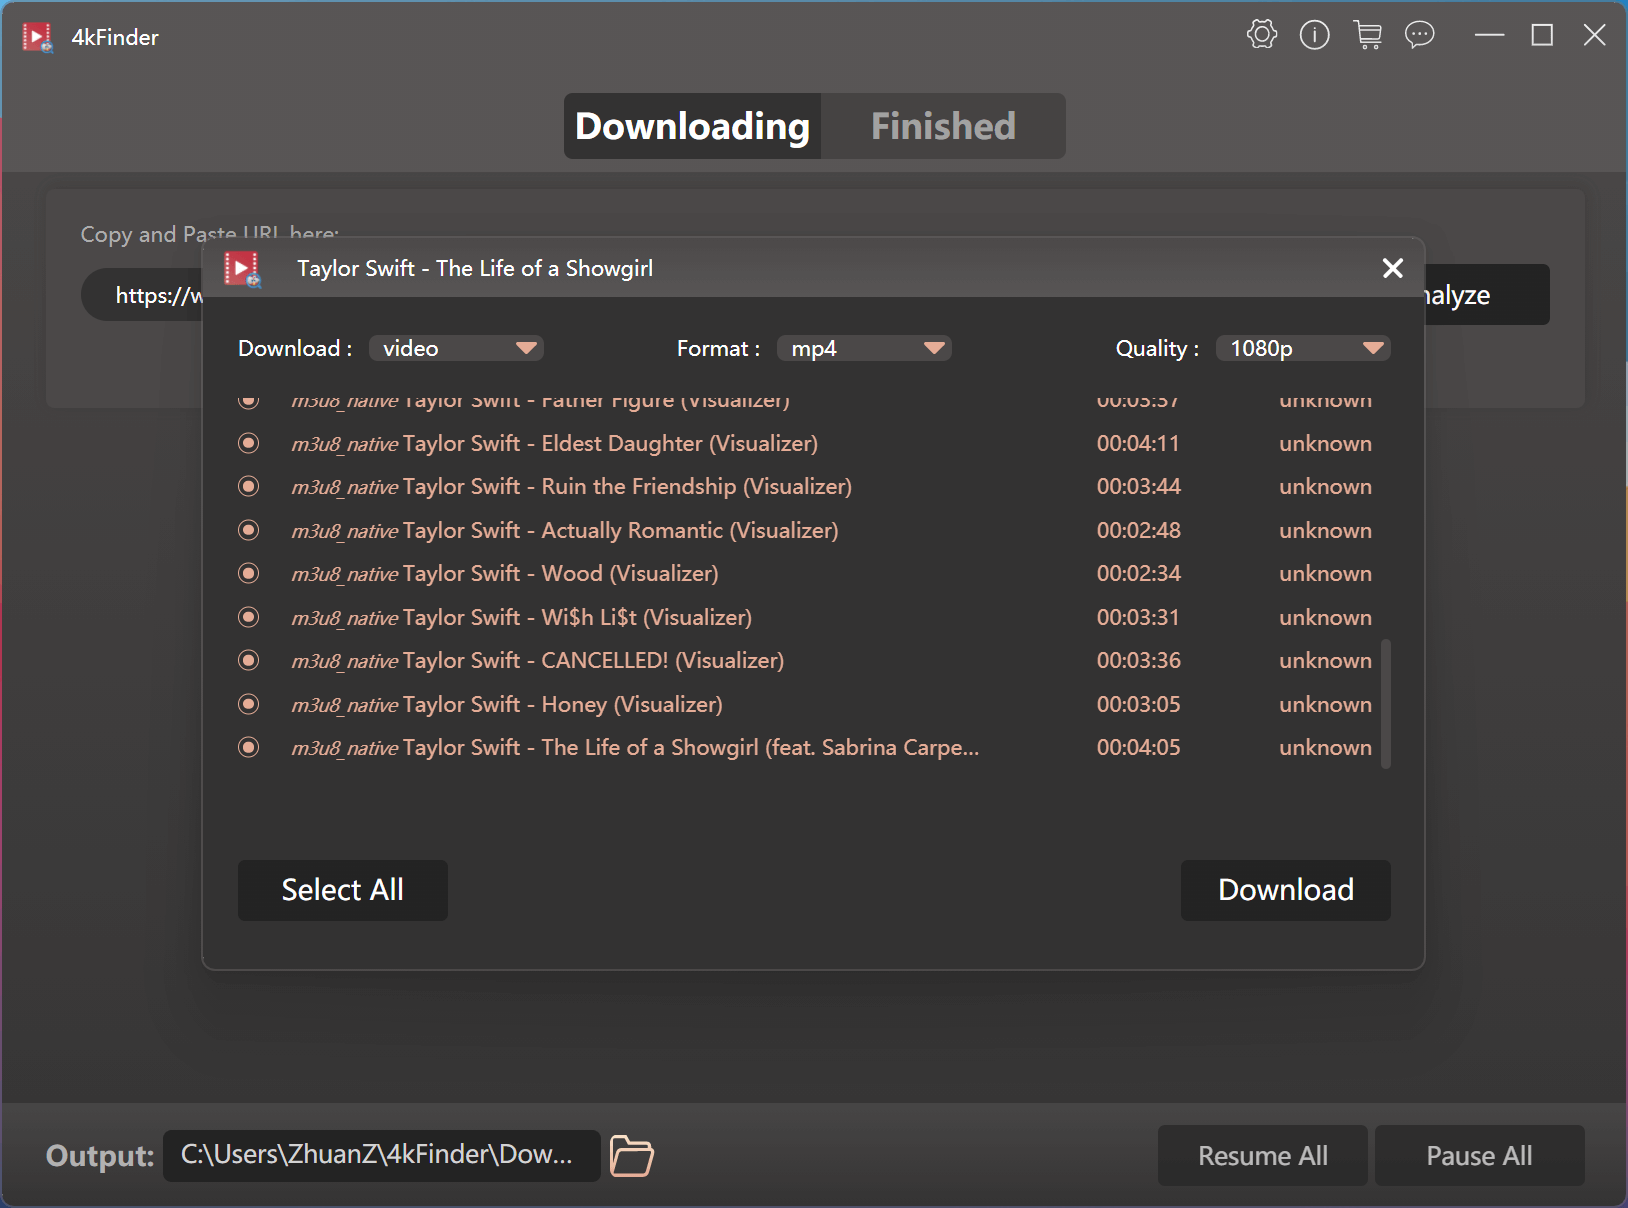Click the info icon in titlebar
This screenshot has width=1628, height=1208.
click(1314, 34)
